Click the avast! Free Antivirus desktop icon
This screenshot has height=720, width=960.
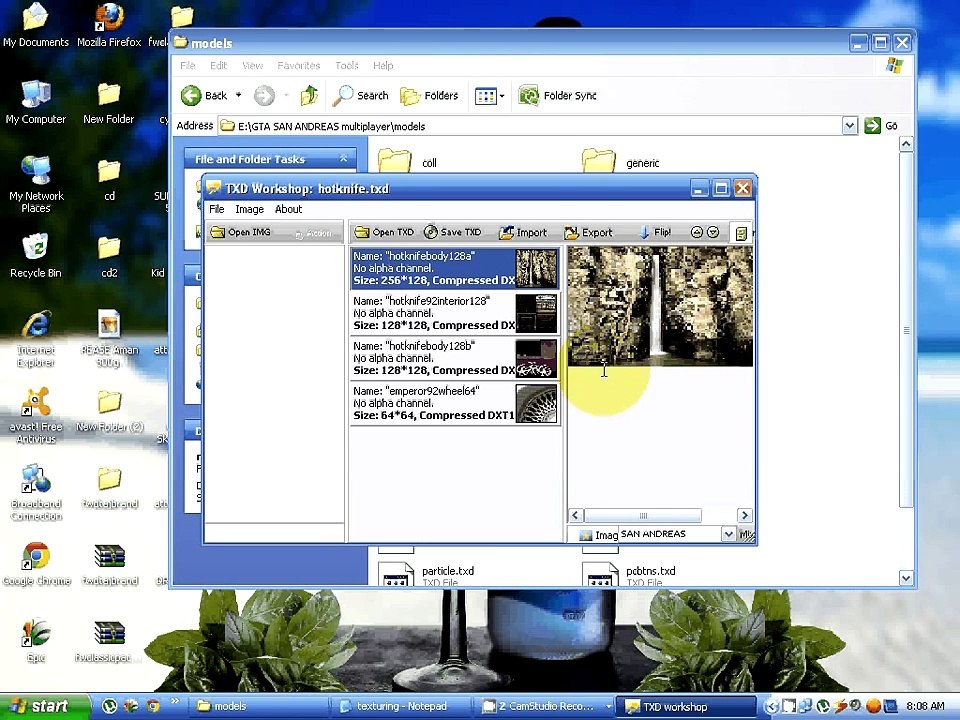36,415
